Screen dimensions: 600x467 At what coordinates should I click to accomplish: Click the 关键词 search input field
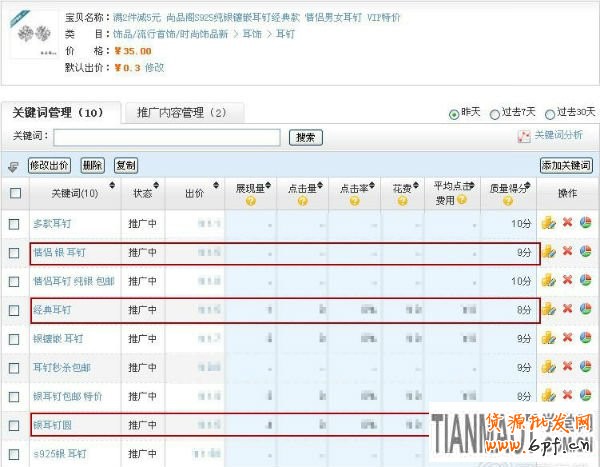[166, 137]
